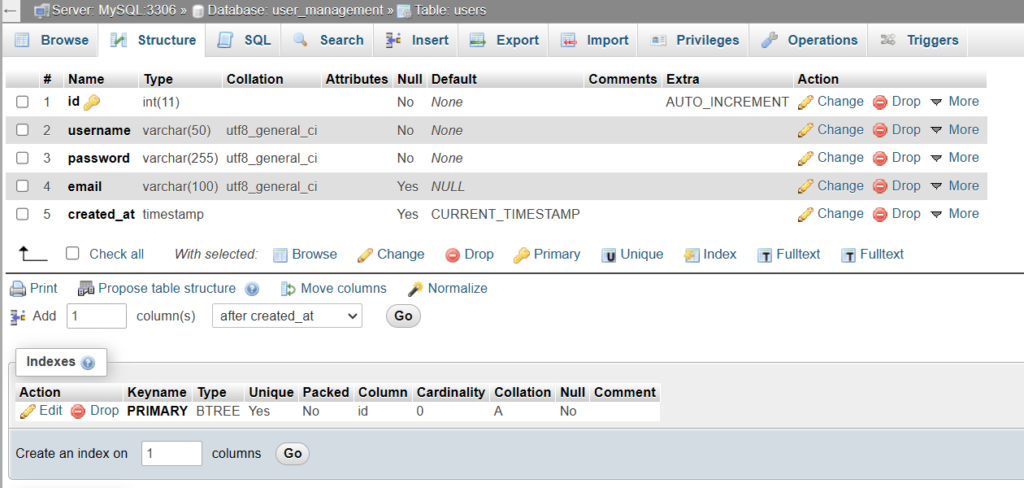Select the Structure tab
This screenshot has height=488, width=1024.
(x=153, y=40)
